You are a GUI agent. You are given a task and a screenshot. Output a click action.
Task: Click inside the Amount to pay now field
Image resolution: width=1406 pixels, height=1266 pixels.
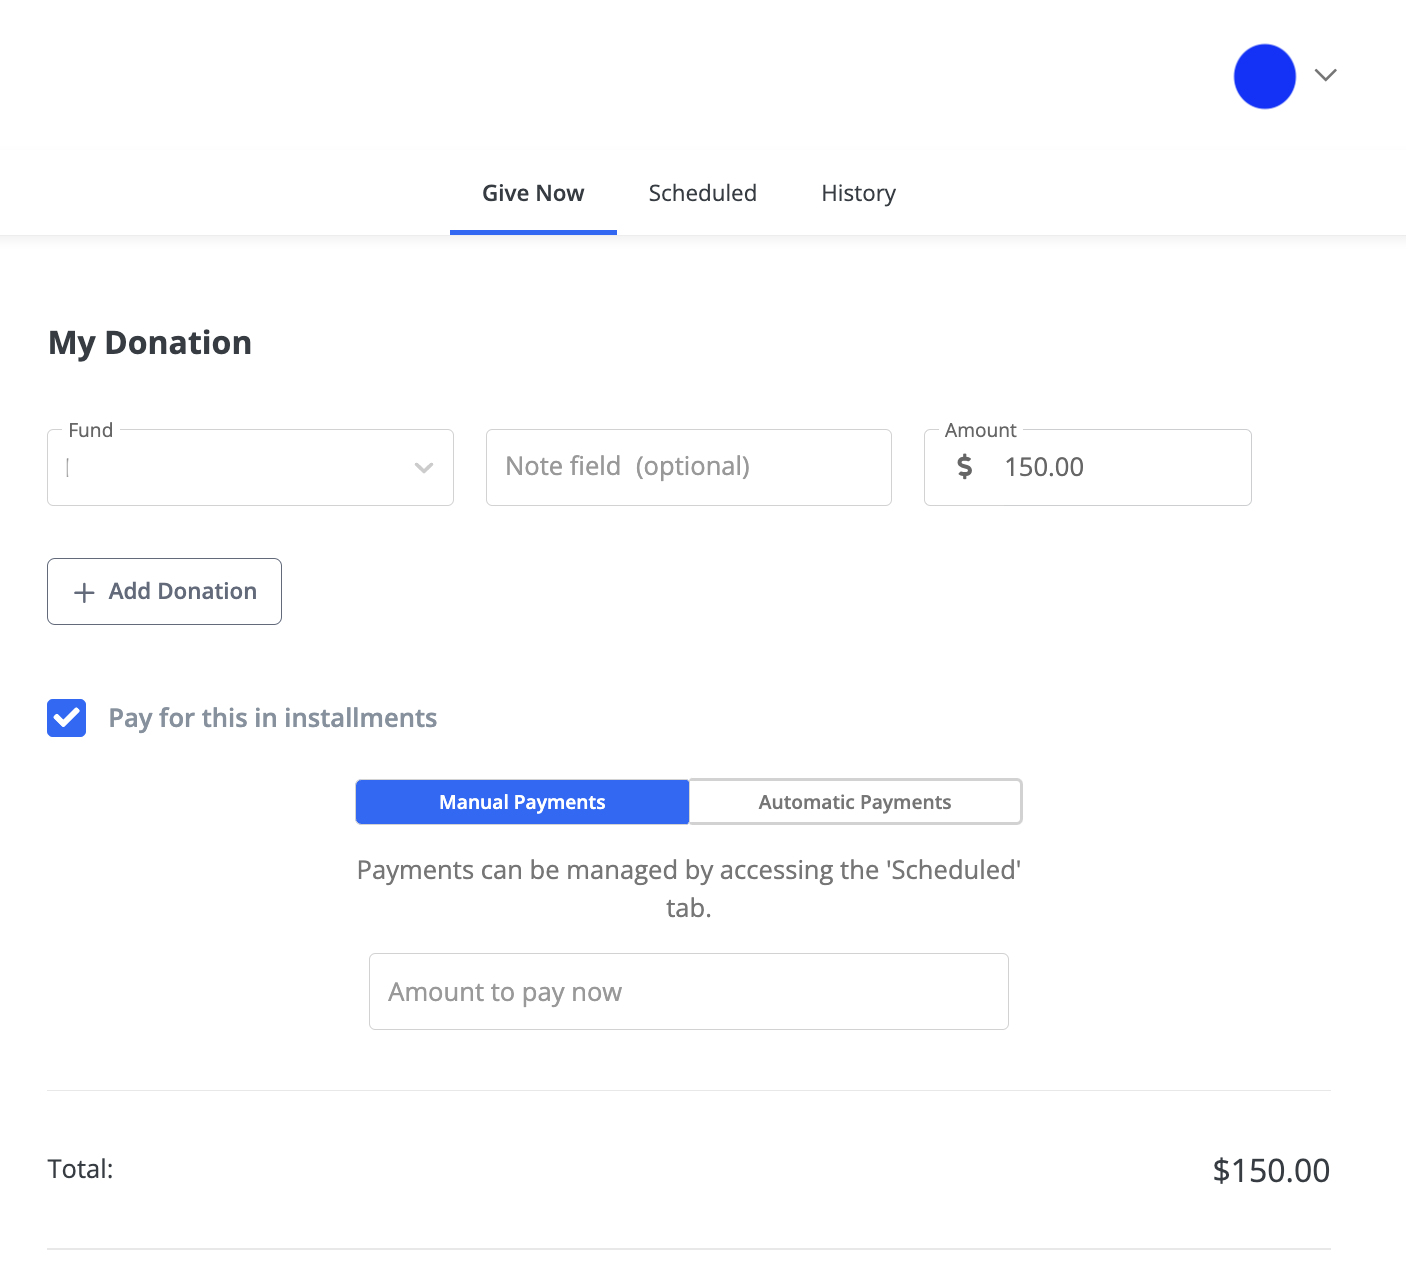pyautogui.click(x=688, y=991)
